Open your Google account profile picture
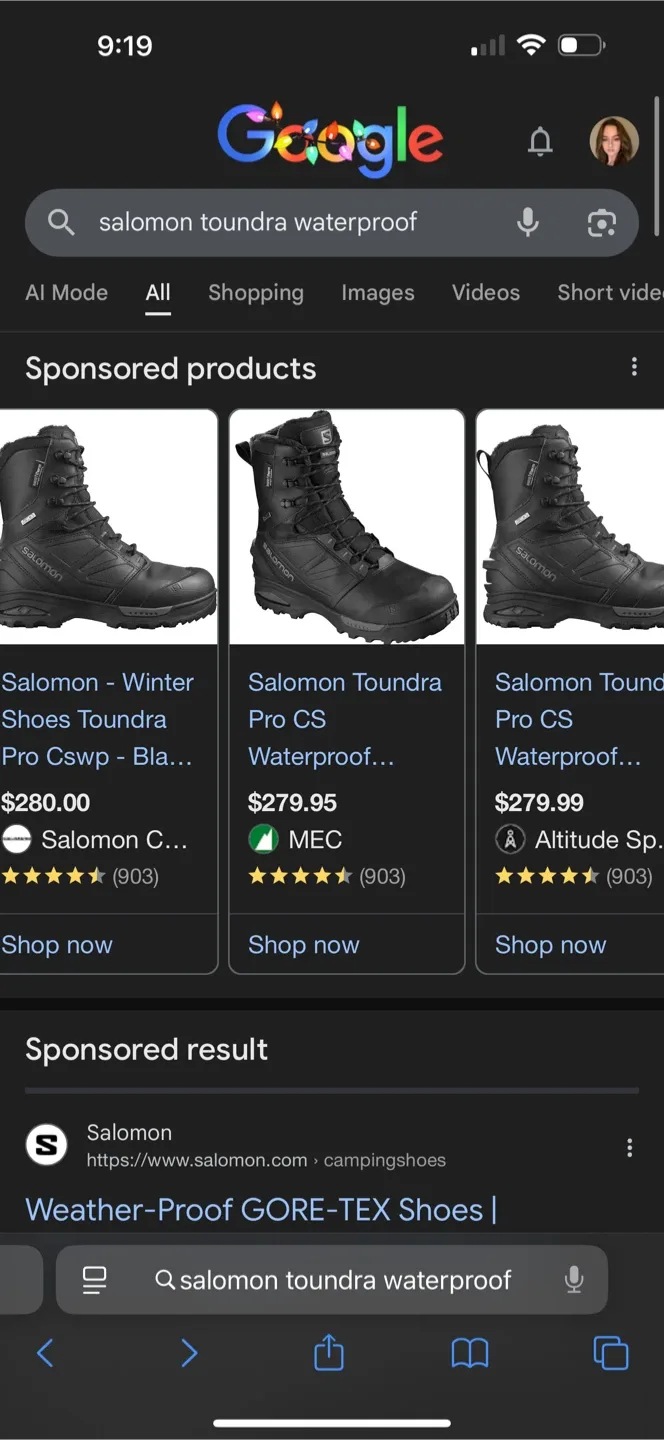Viewport: 664px width, 1440px height. point(614,141)
